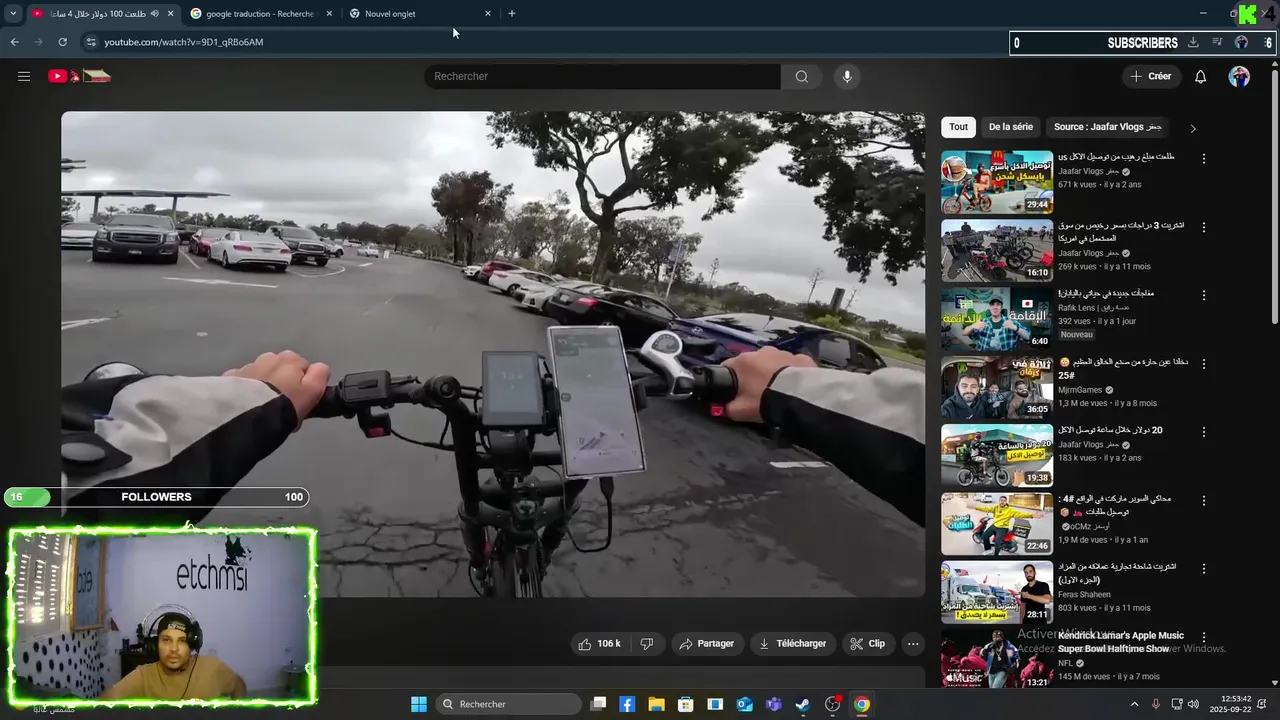Open Microsoft Teams from the taskbar

(x=774, y=704)
